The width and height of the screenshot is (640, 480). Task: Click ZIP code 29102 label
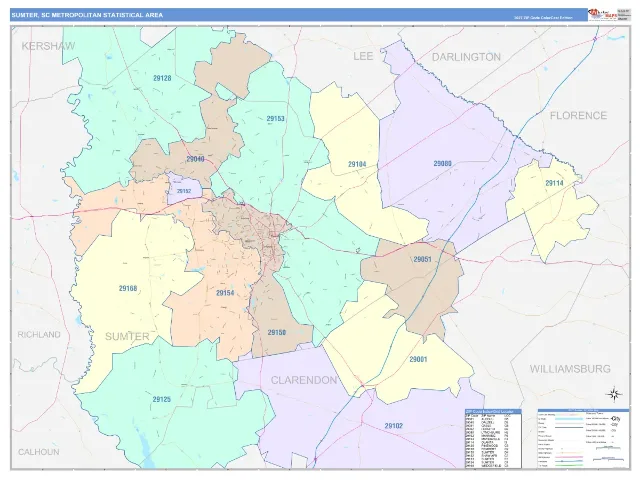393,426
